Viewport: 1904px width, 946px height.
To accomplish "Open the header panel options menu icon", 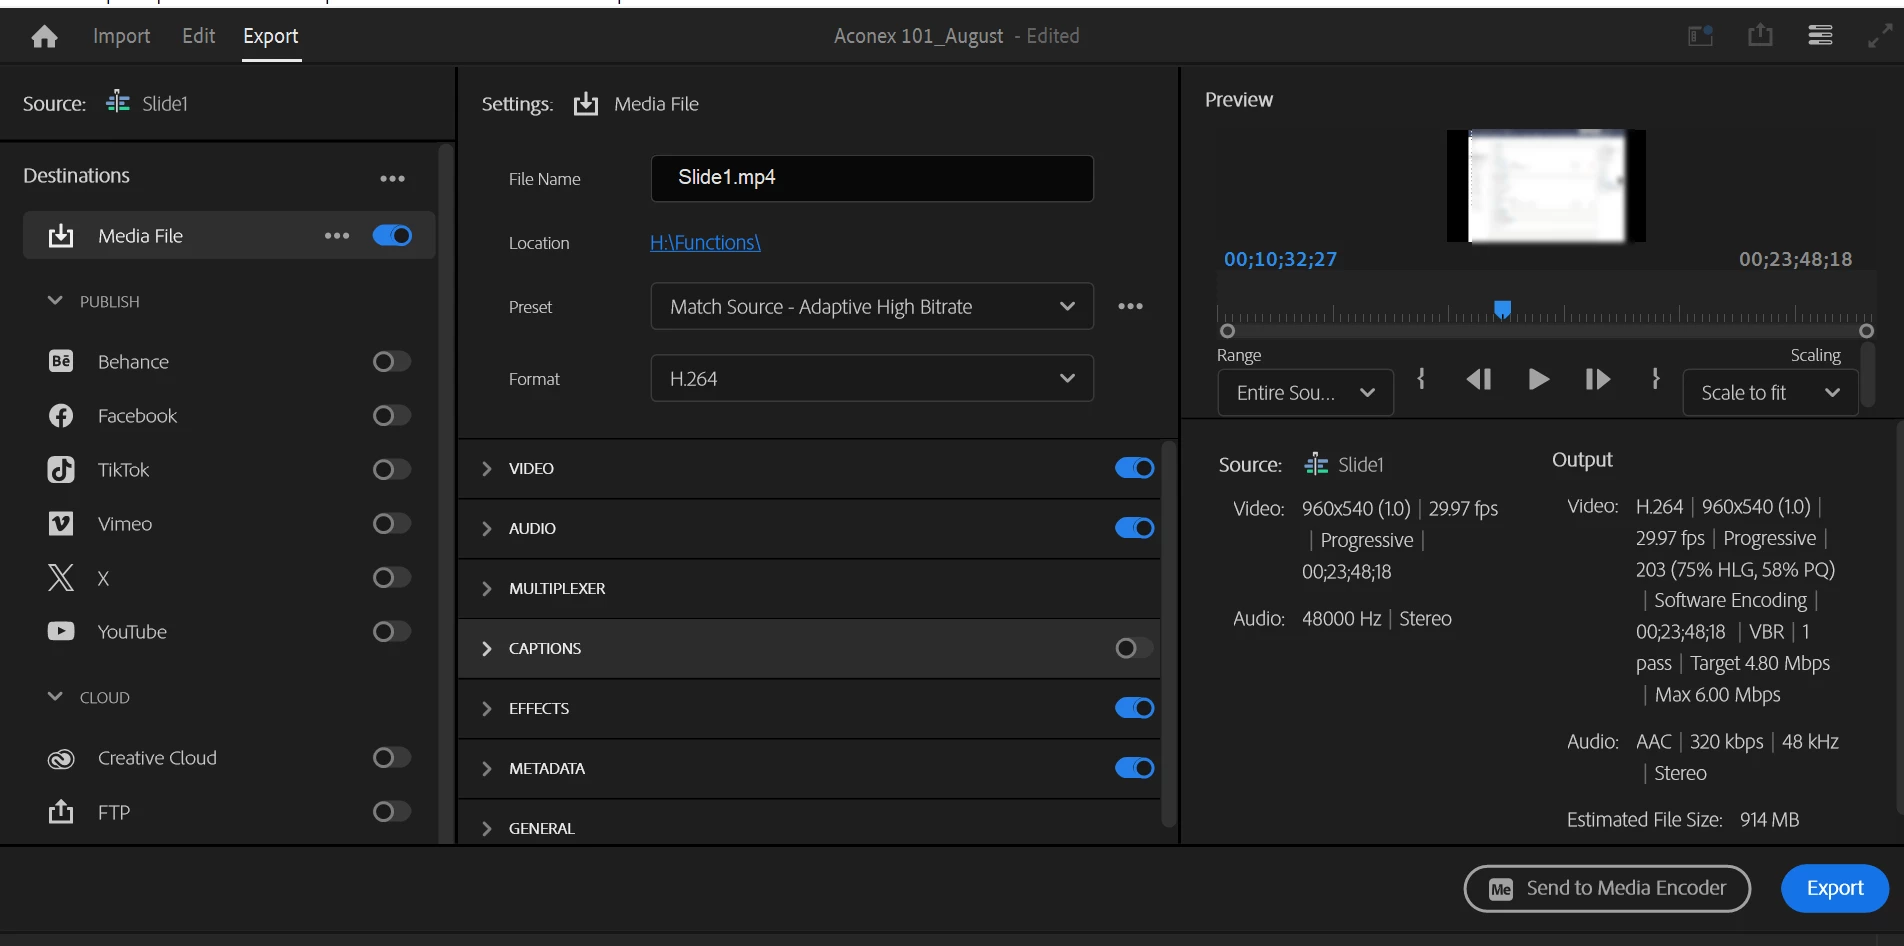I will pyautogui.click(x=1820, y=36).
